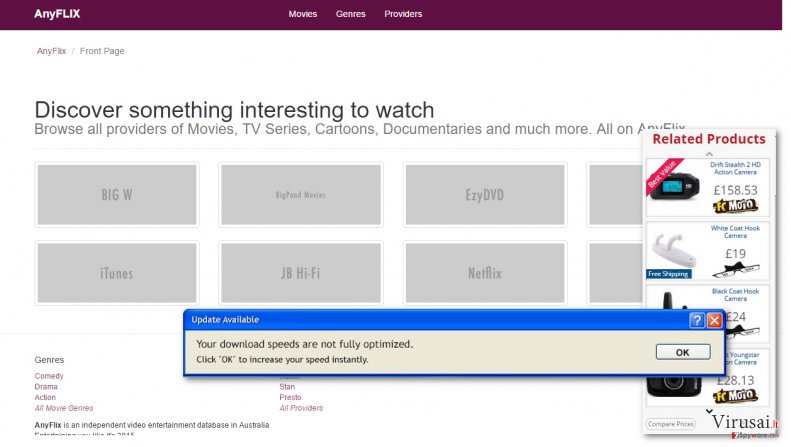Click the help question mark icon in dialog
Screen dimensions: 791x447
(697, 320)
